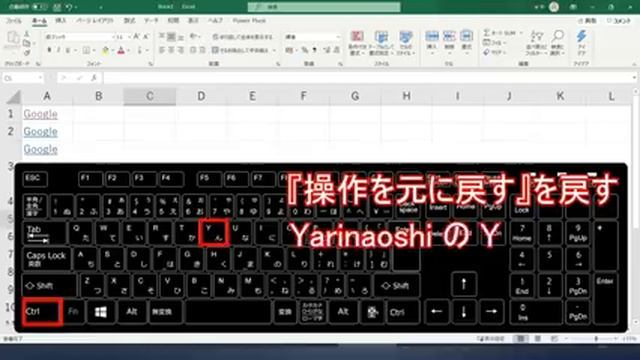Click the Merge and Center button
This screenshot has height=360, width=640.
(241, 50)
